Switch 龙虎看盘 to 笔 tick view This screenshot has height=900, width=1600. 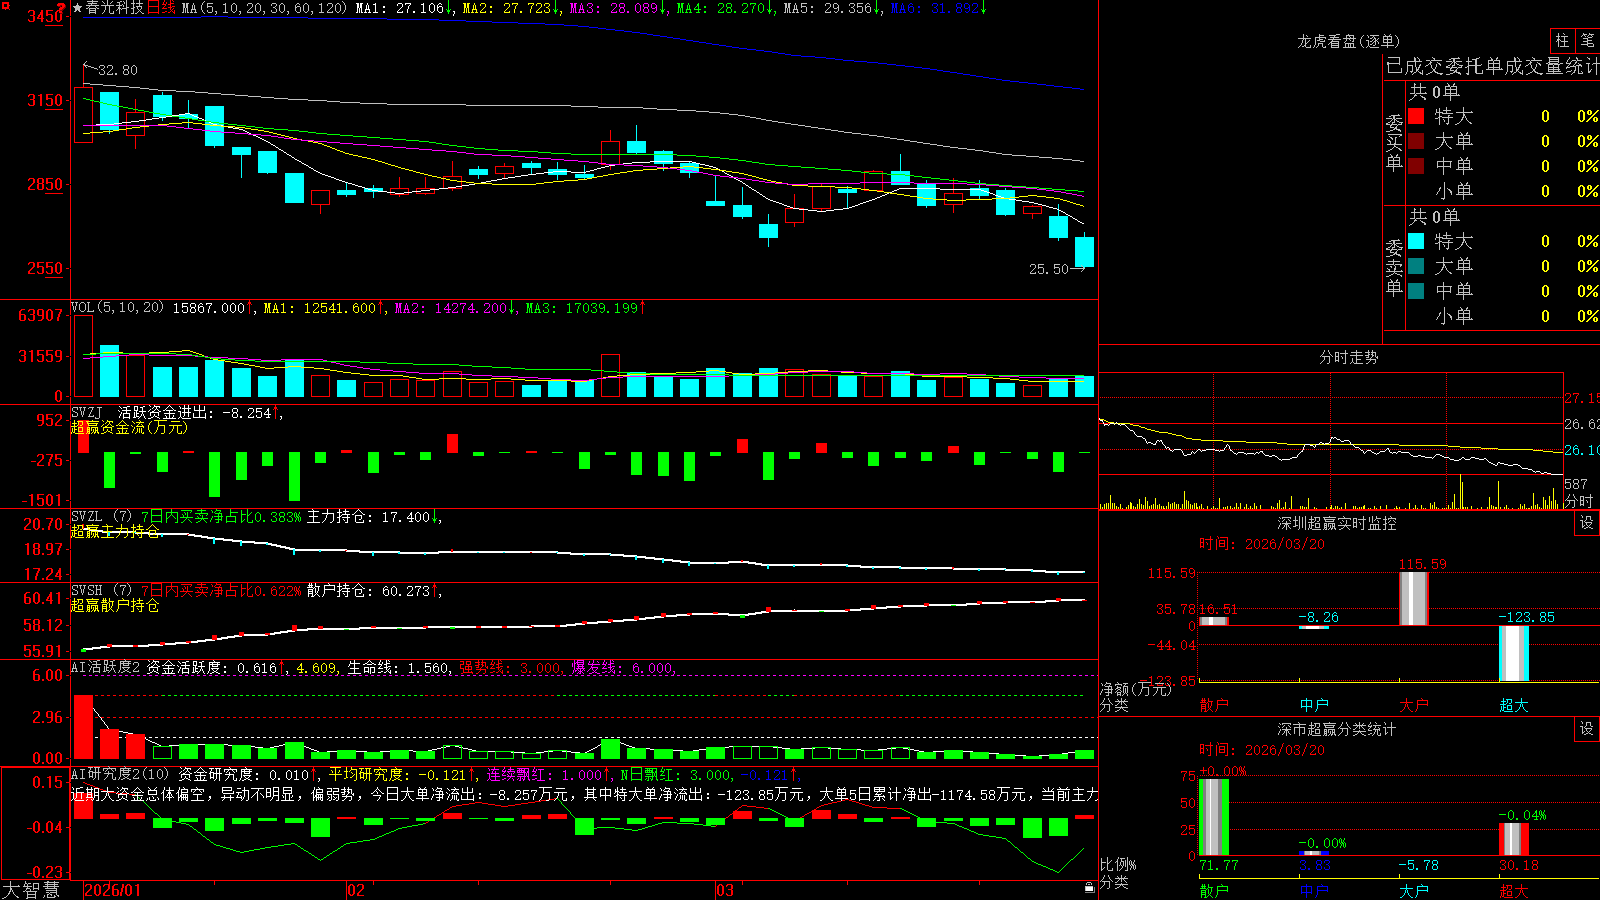point(1587,41)
